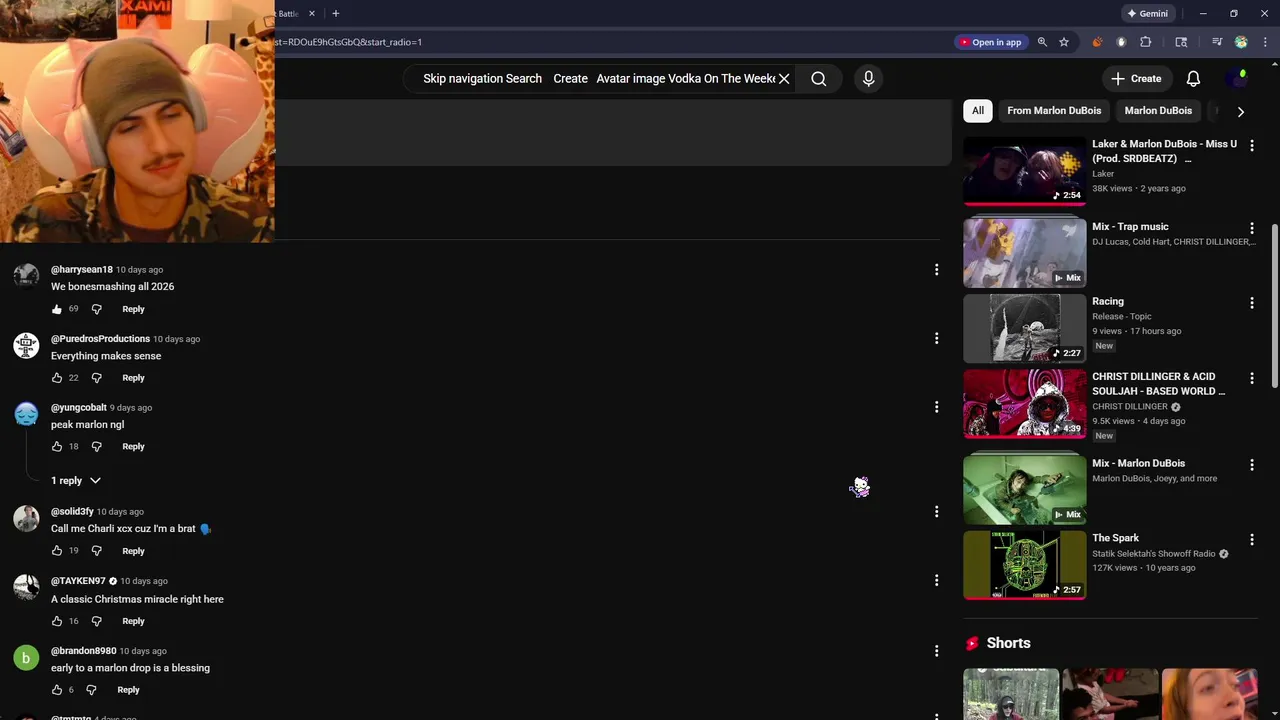Viewport: 1280px width, 720px height.
Task: Open 'The Spark' video thumbnail
Action: tap(1024, 565)
